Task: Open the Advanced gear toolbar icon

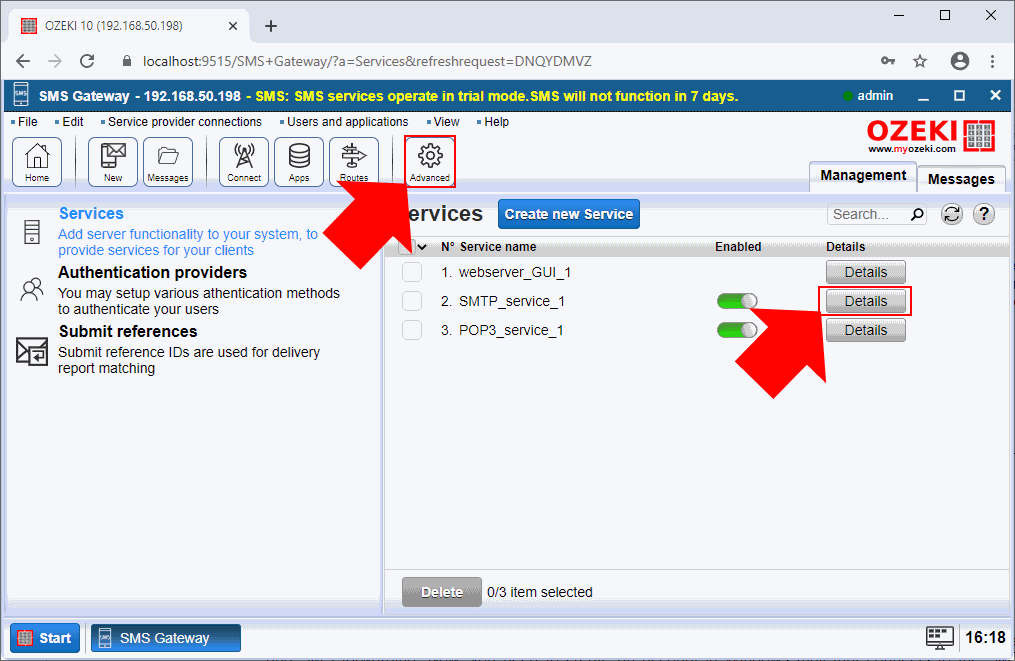Action: [430, 161]
